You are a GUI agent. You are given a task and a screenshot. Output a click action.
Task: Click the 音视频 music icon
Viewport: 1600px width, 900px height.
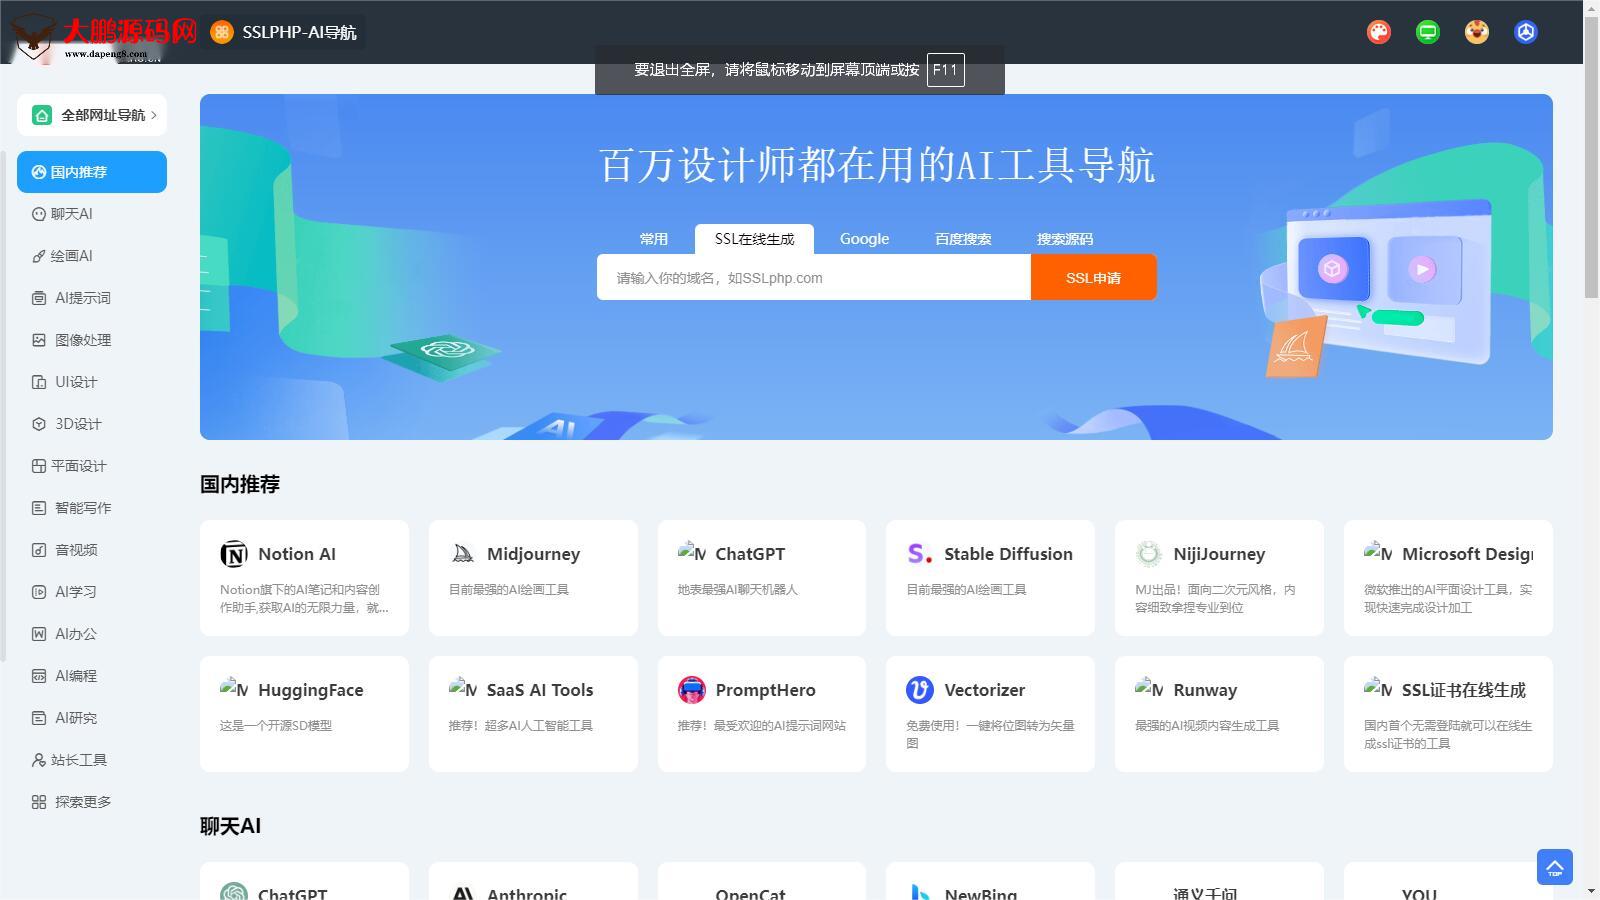pyautogui.click(x=39, y=550)
